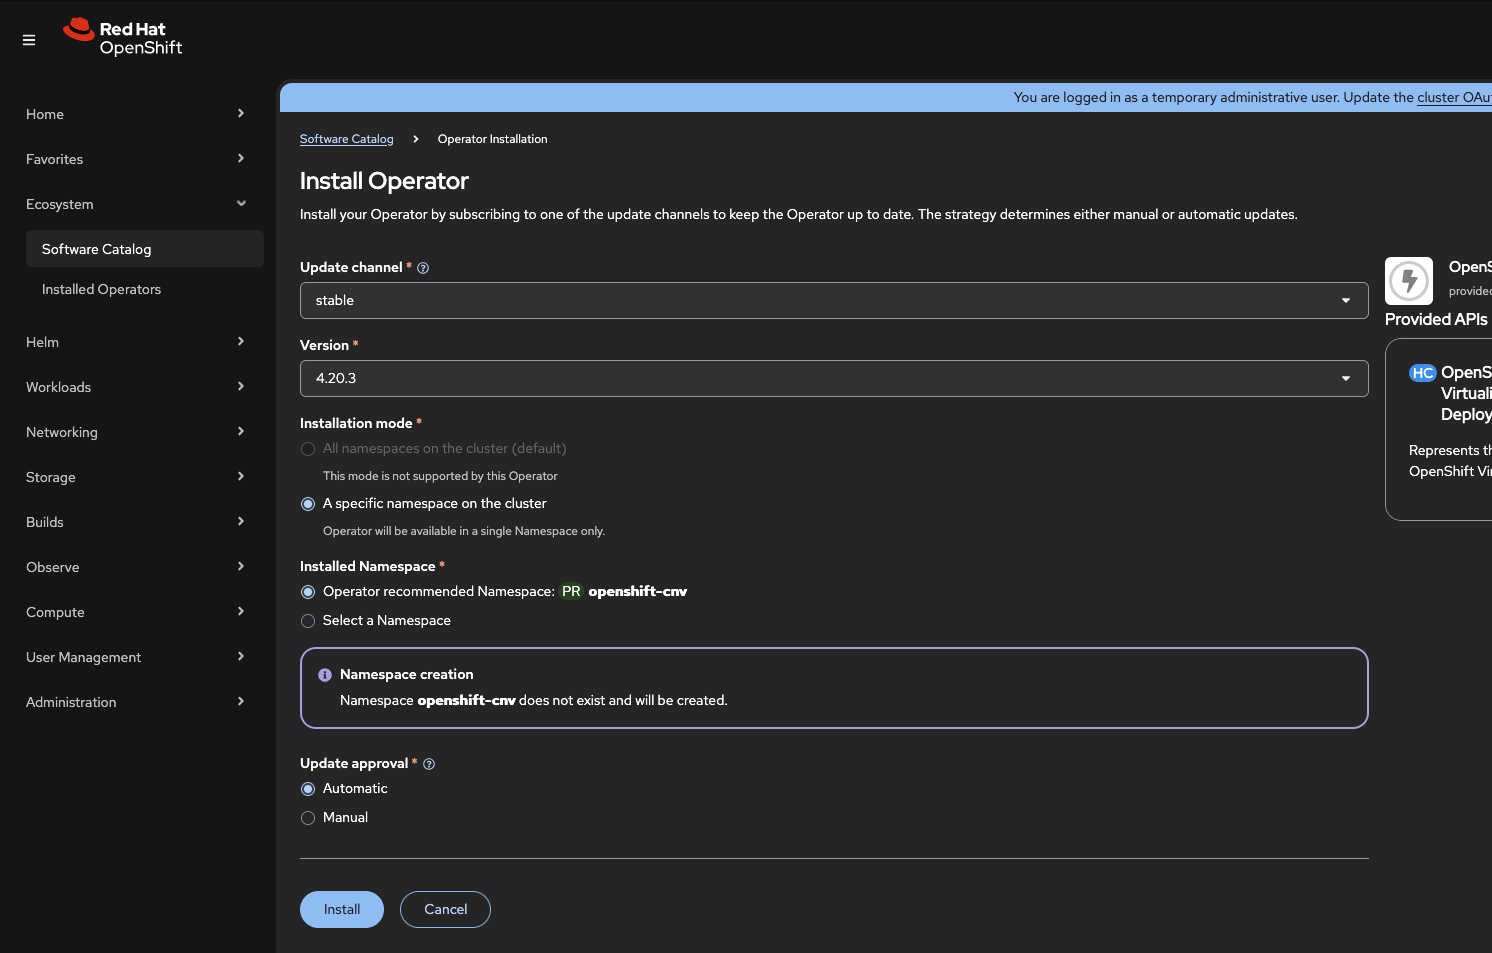Click the Install button
The height and width of the screenshot is (953, 1492).
pos(342,909)
